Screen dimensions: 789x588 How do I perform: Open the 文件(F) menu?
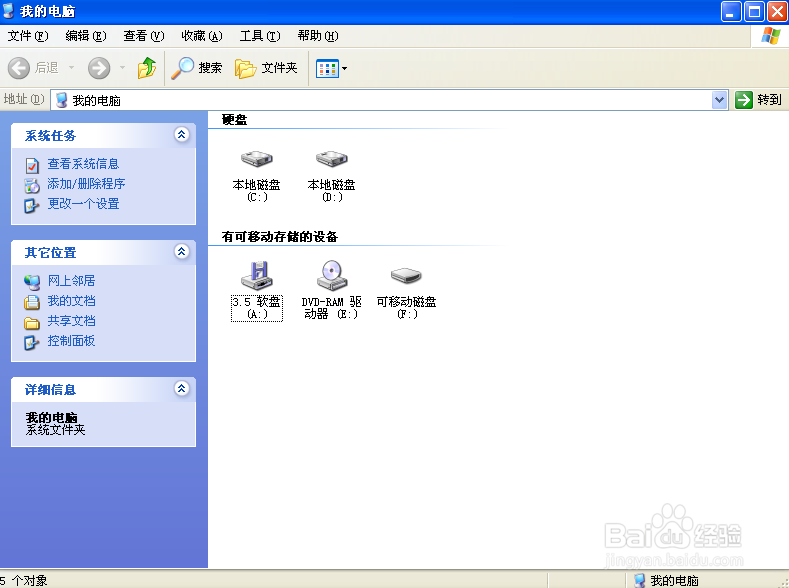click(x=28, y=36)
